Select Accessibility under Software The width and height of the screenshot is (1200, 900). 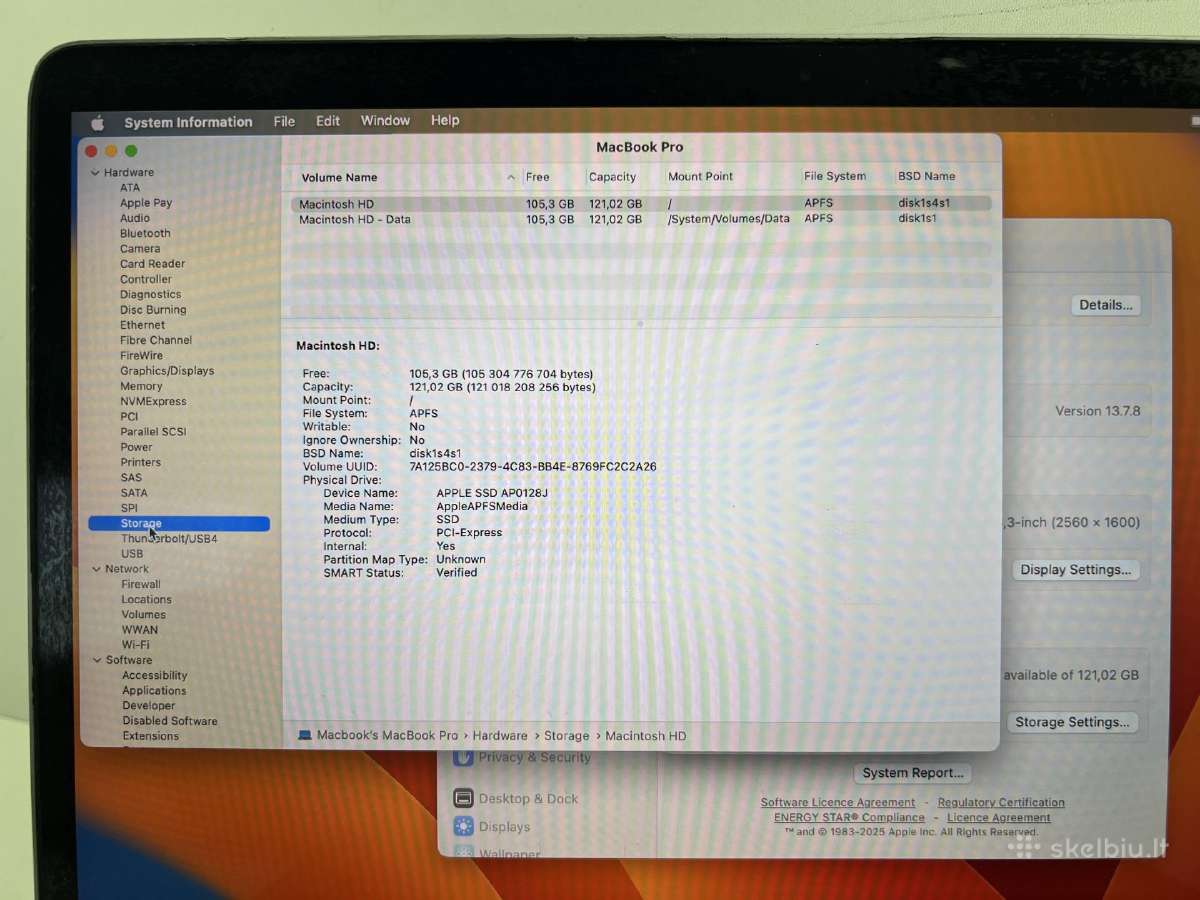tap(155, 676)
